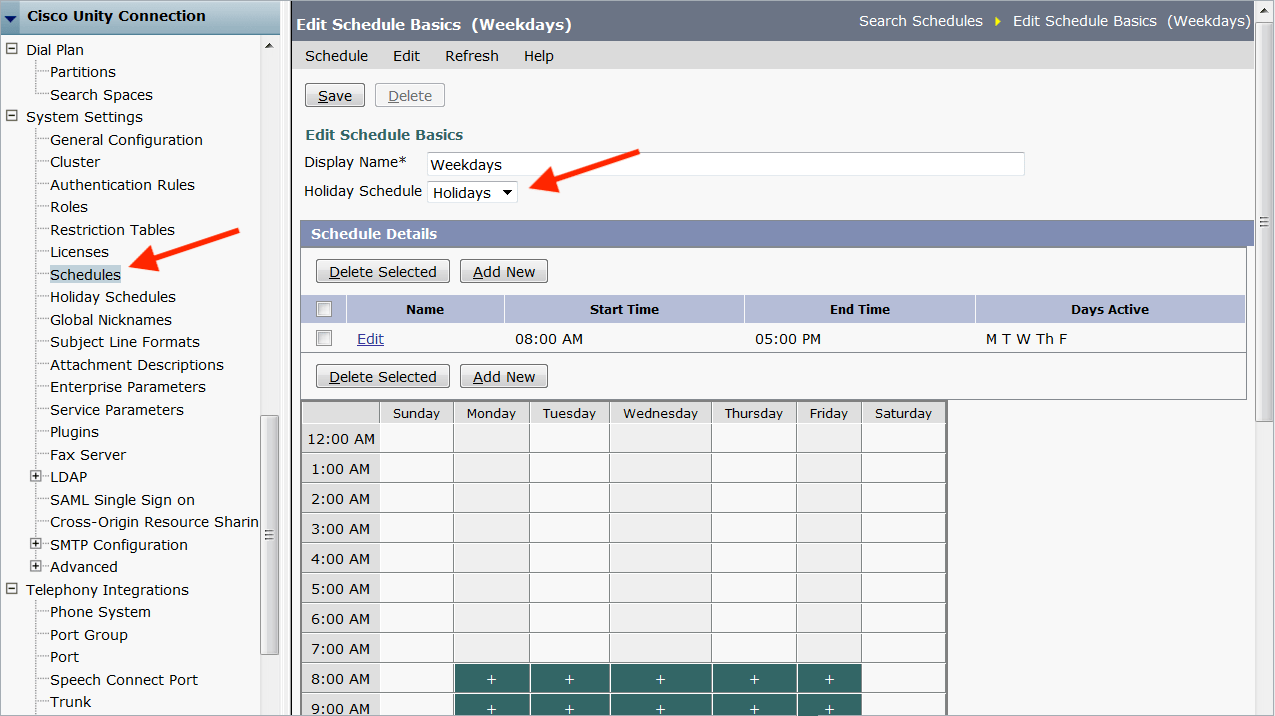This screenshot has width=1275, height=716.
Task: Open Holiday Schedules in the tree
Action: pyautogui.click(x=113, y=297)
